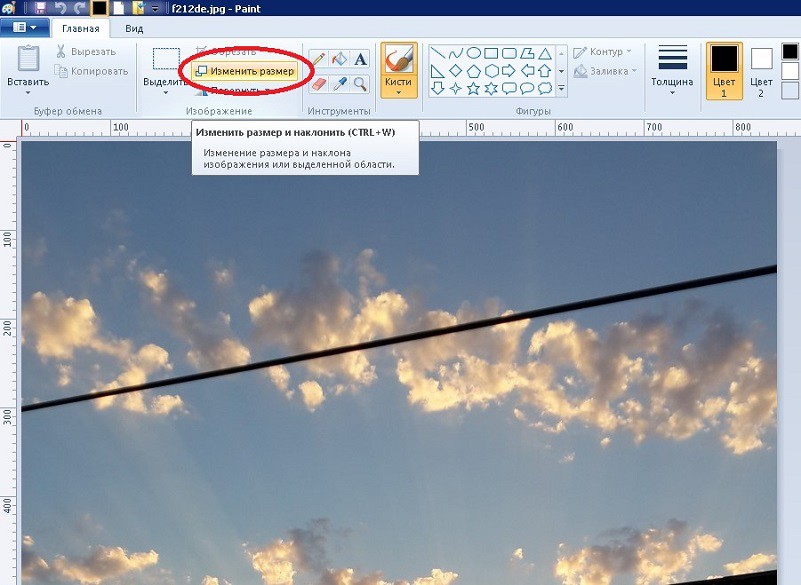801x585 pixels.
Task: Click the Изменить размер button
Action: tap(245, 71)
